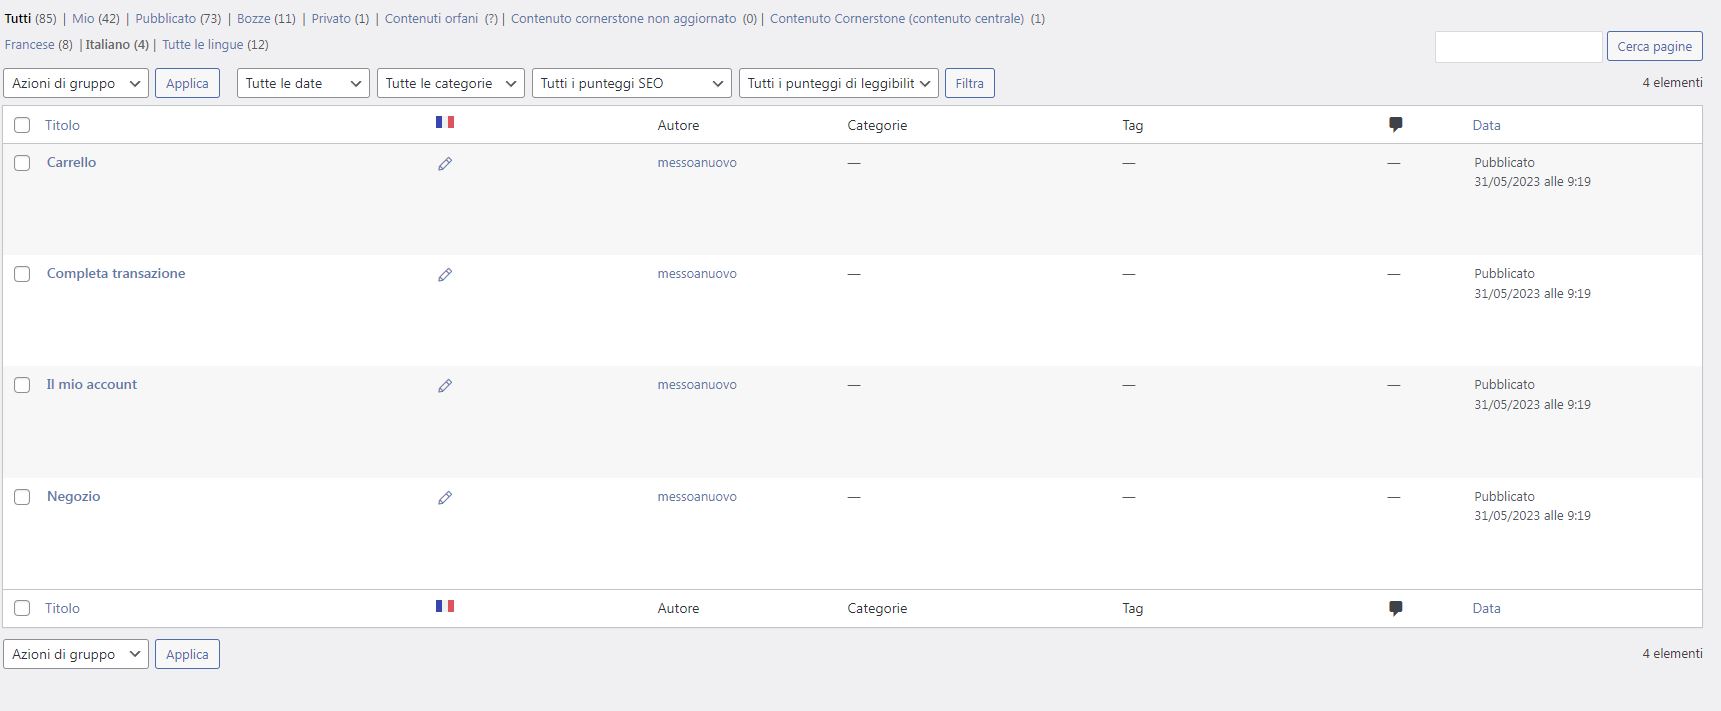
Task: Open the Completa transazione page link
Action: (116, 273)
